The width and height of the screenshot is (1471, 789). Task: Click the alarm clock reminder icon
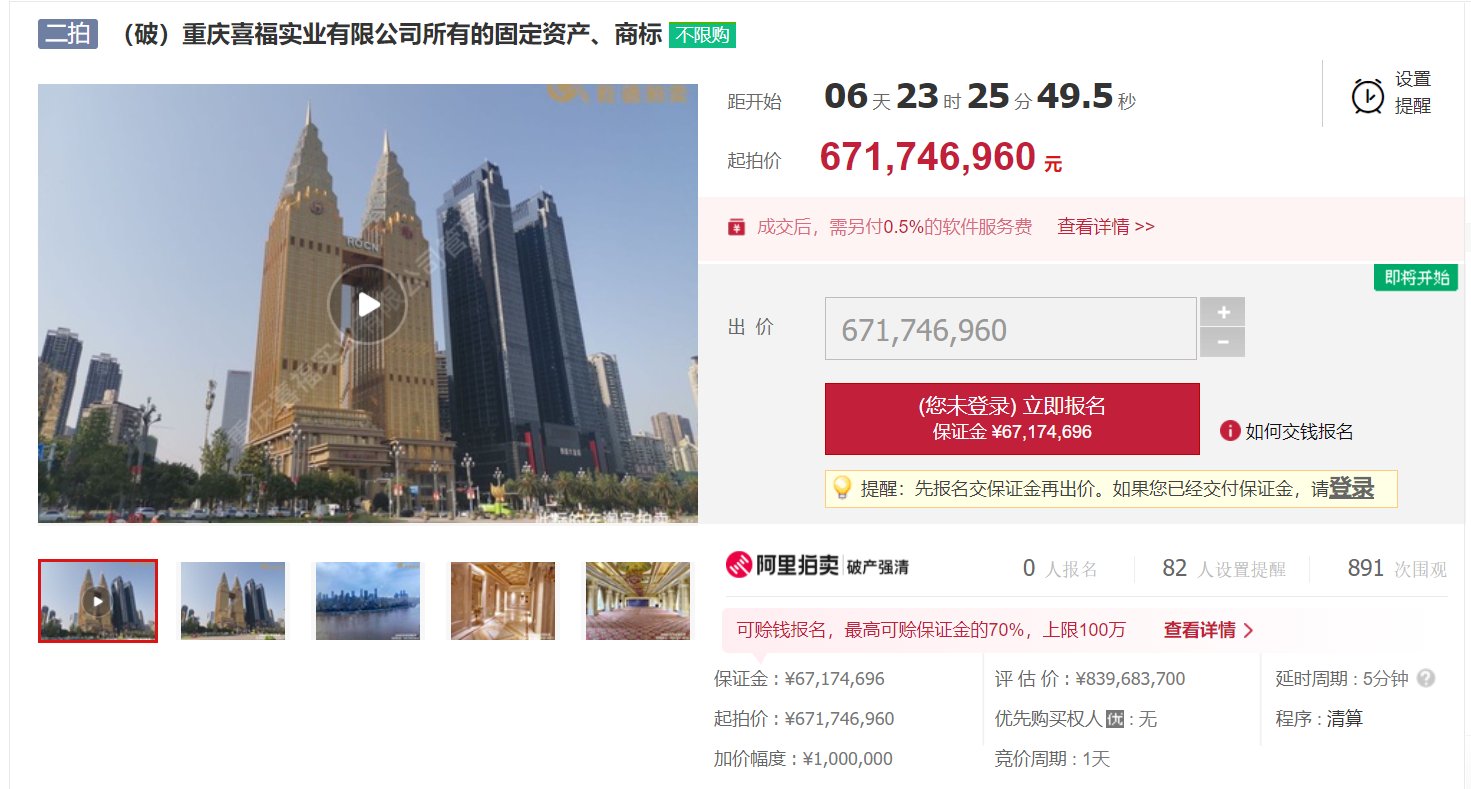click(x=1367, y=95)
